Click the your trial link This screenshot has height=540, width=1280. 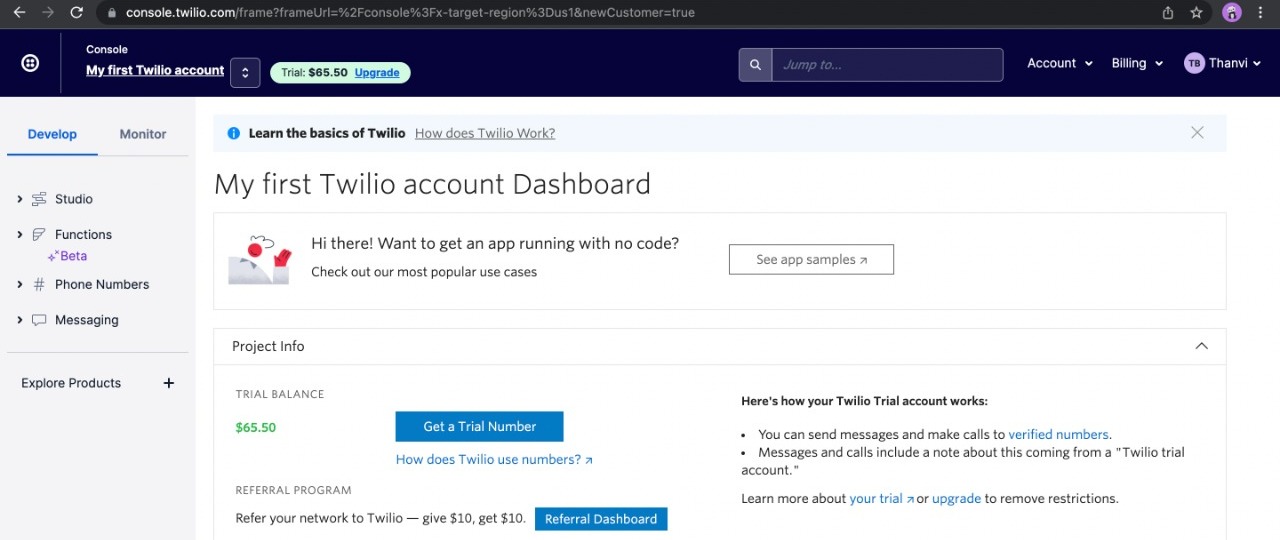pyautogui.click(x=881, y=498)
